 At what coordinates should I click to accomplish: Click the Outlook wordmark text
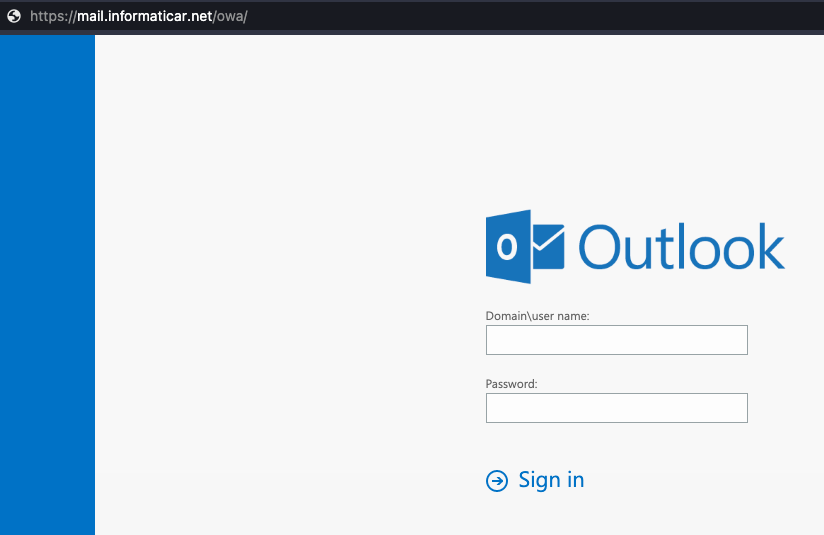(x=682, y=246)
